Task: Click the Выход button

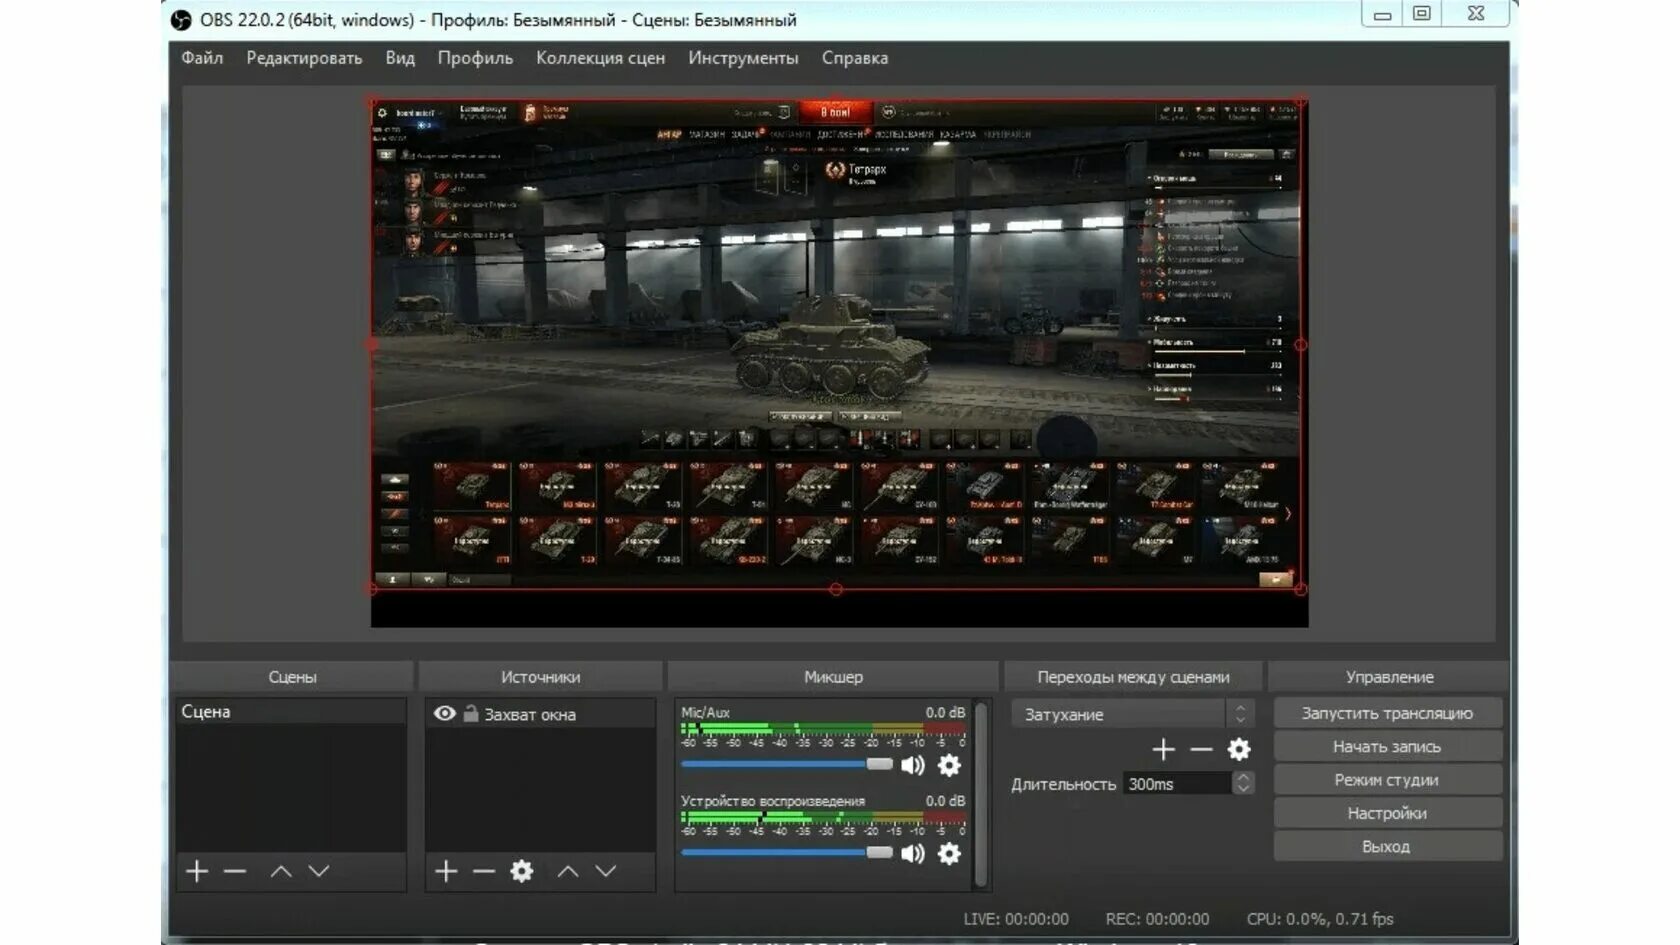Action: pyautogui.click(x=1387, y=846)
